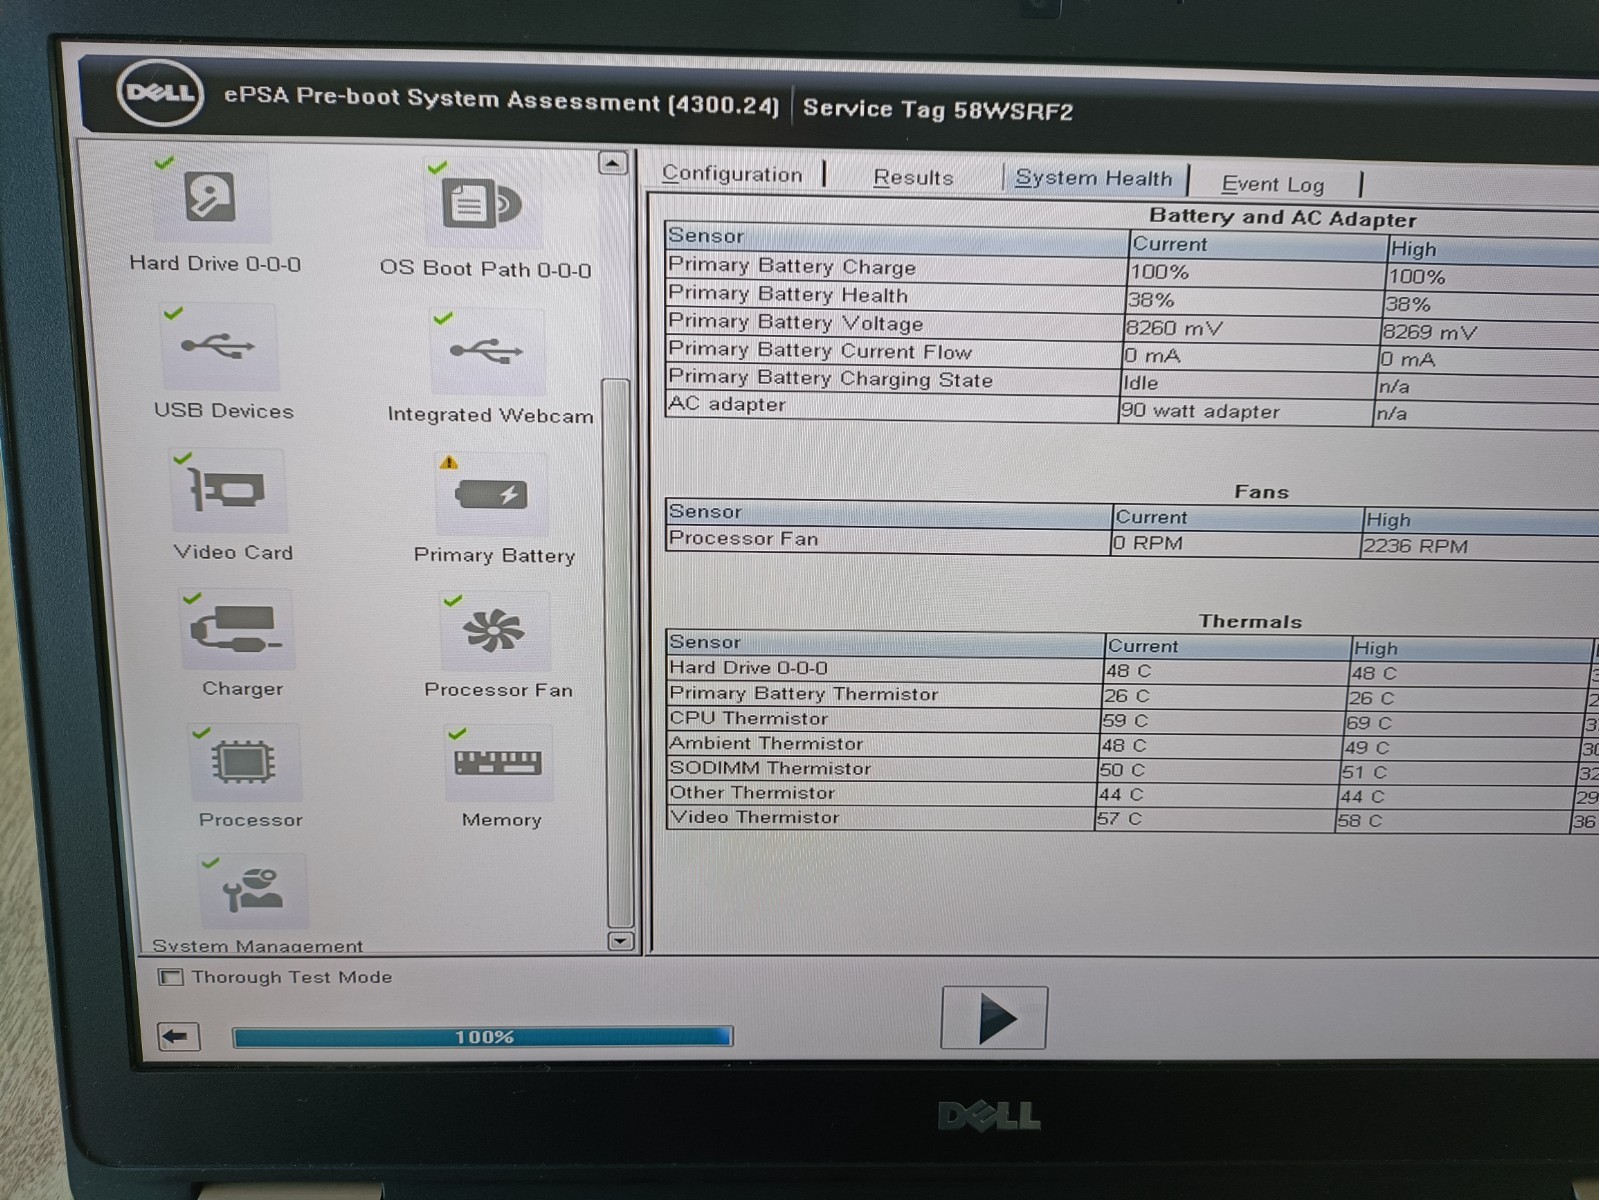Click the device list scroll up arrow
Screen dimensions: 1599x1200
coord(613,163)
